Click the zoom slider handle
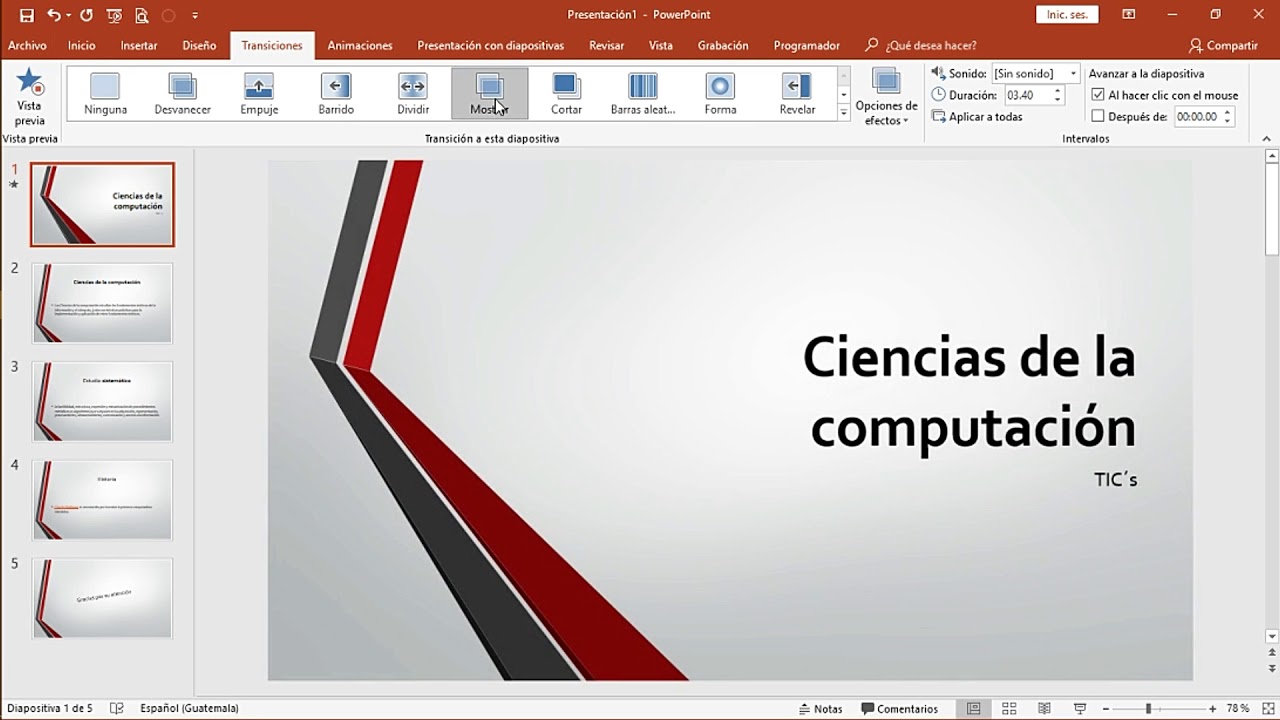Image resolution: width=1280 pixels, height=720 pixels. [x=1148, y=708]
